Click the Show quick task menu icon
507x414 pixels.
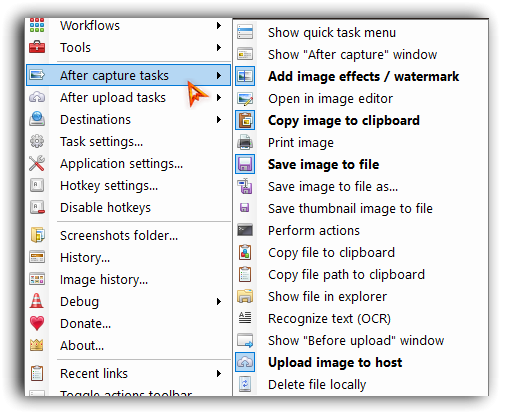point(245,32)
